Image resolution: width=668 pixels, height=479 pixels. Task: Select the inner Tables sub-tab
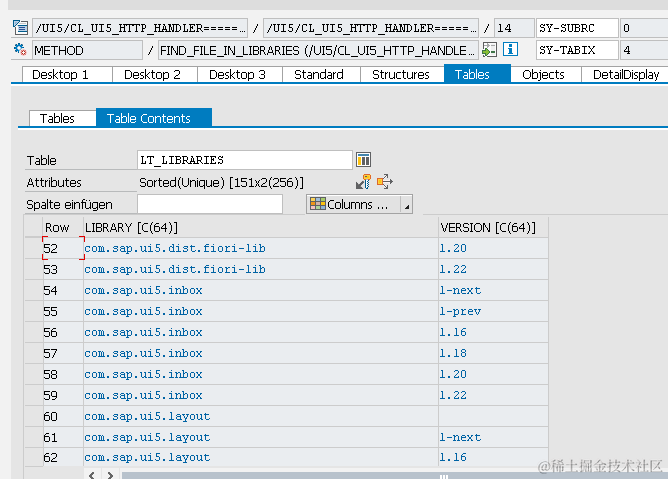tap(62, 118)
